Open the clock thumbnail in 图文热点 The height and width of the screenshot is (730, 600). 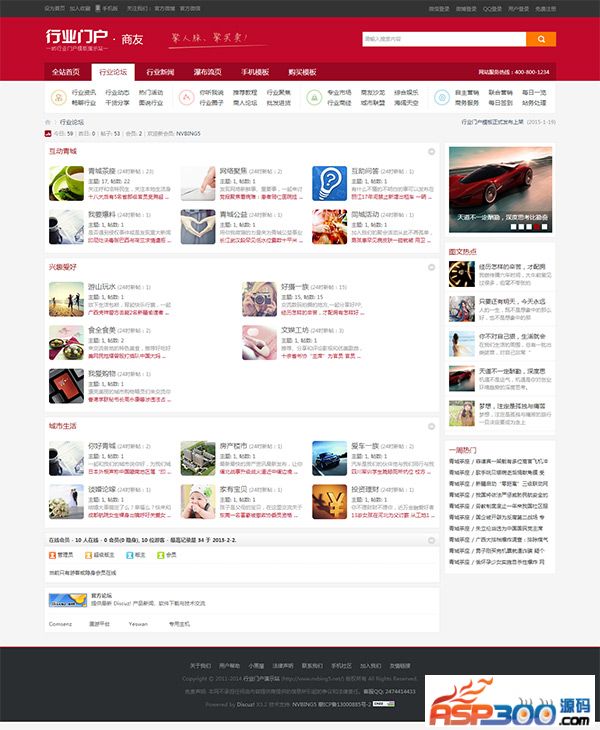(x=462, y=274)
